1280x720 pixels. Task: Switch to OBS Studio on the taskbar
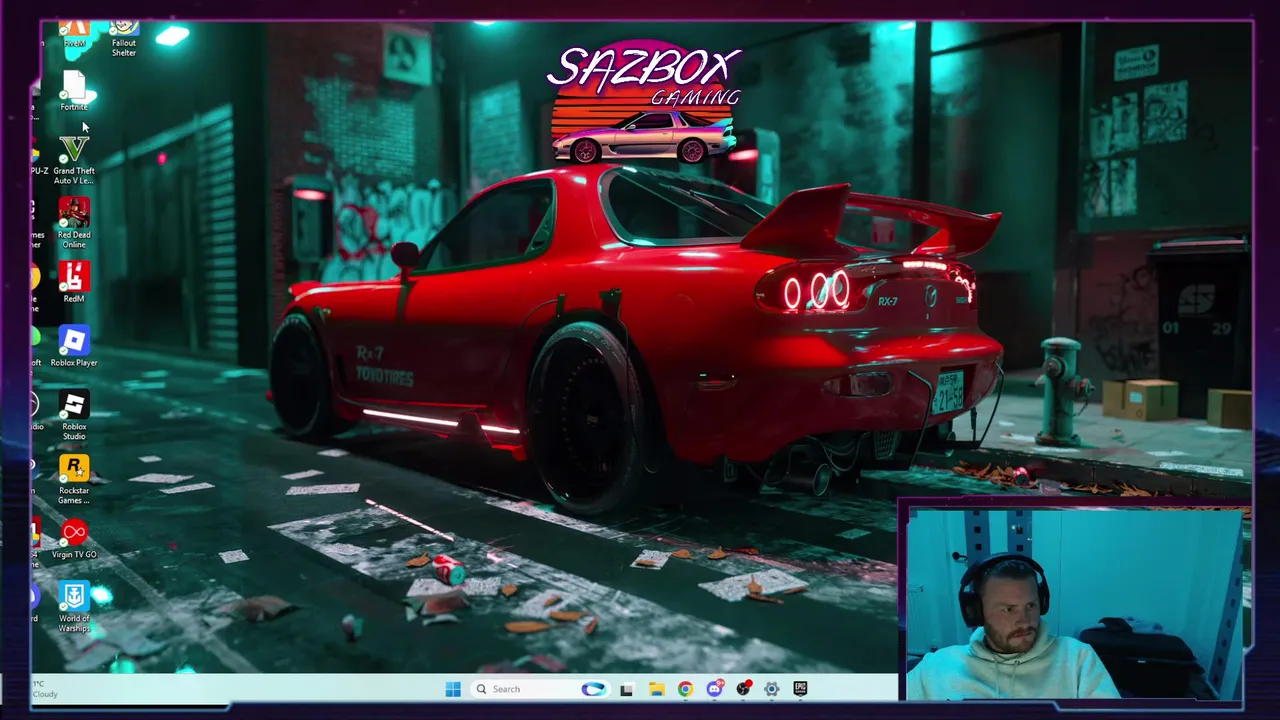click(x=743, y=689)
